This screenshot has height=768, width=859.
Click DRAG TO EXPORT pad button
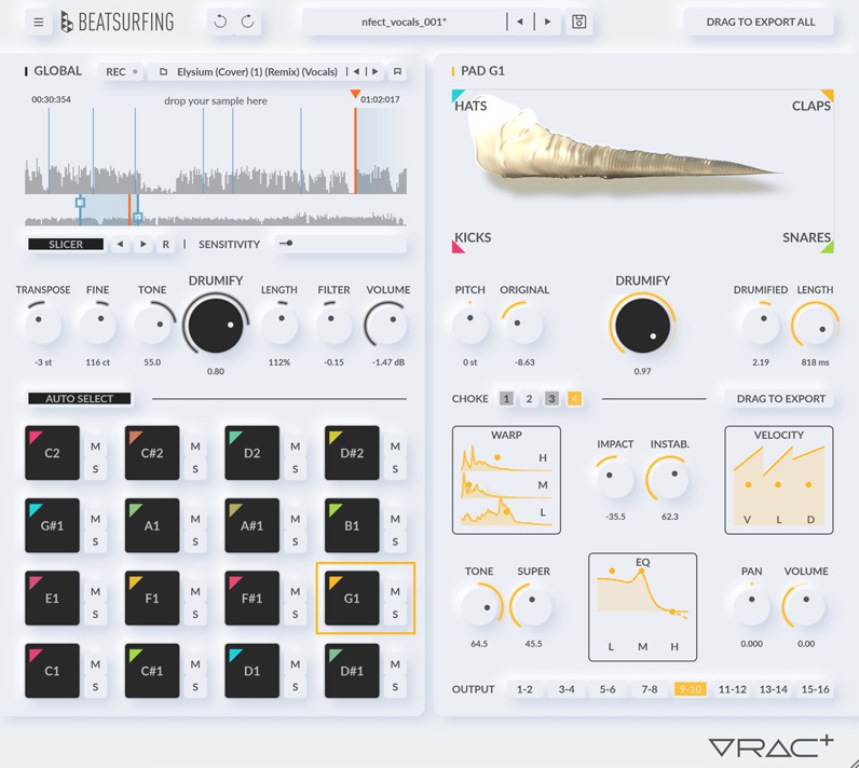point(781,399)
